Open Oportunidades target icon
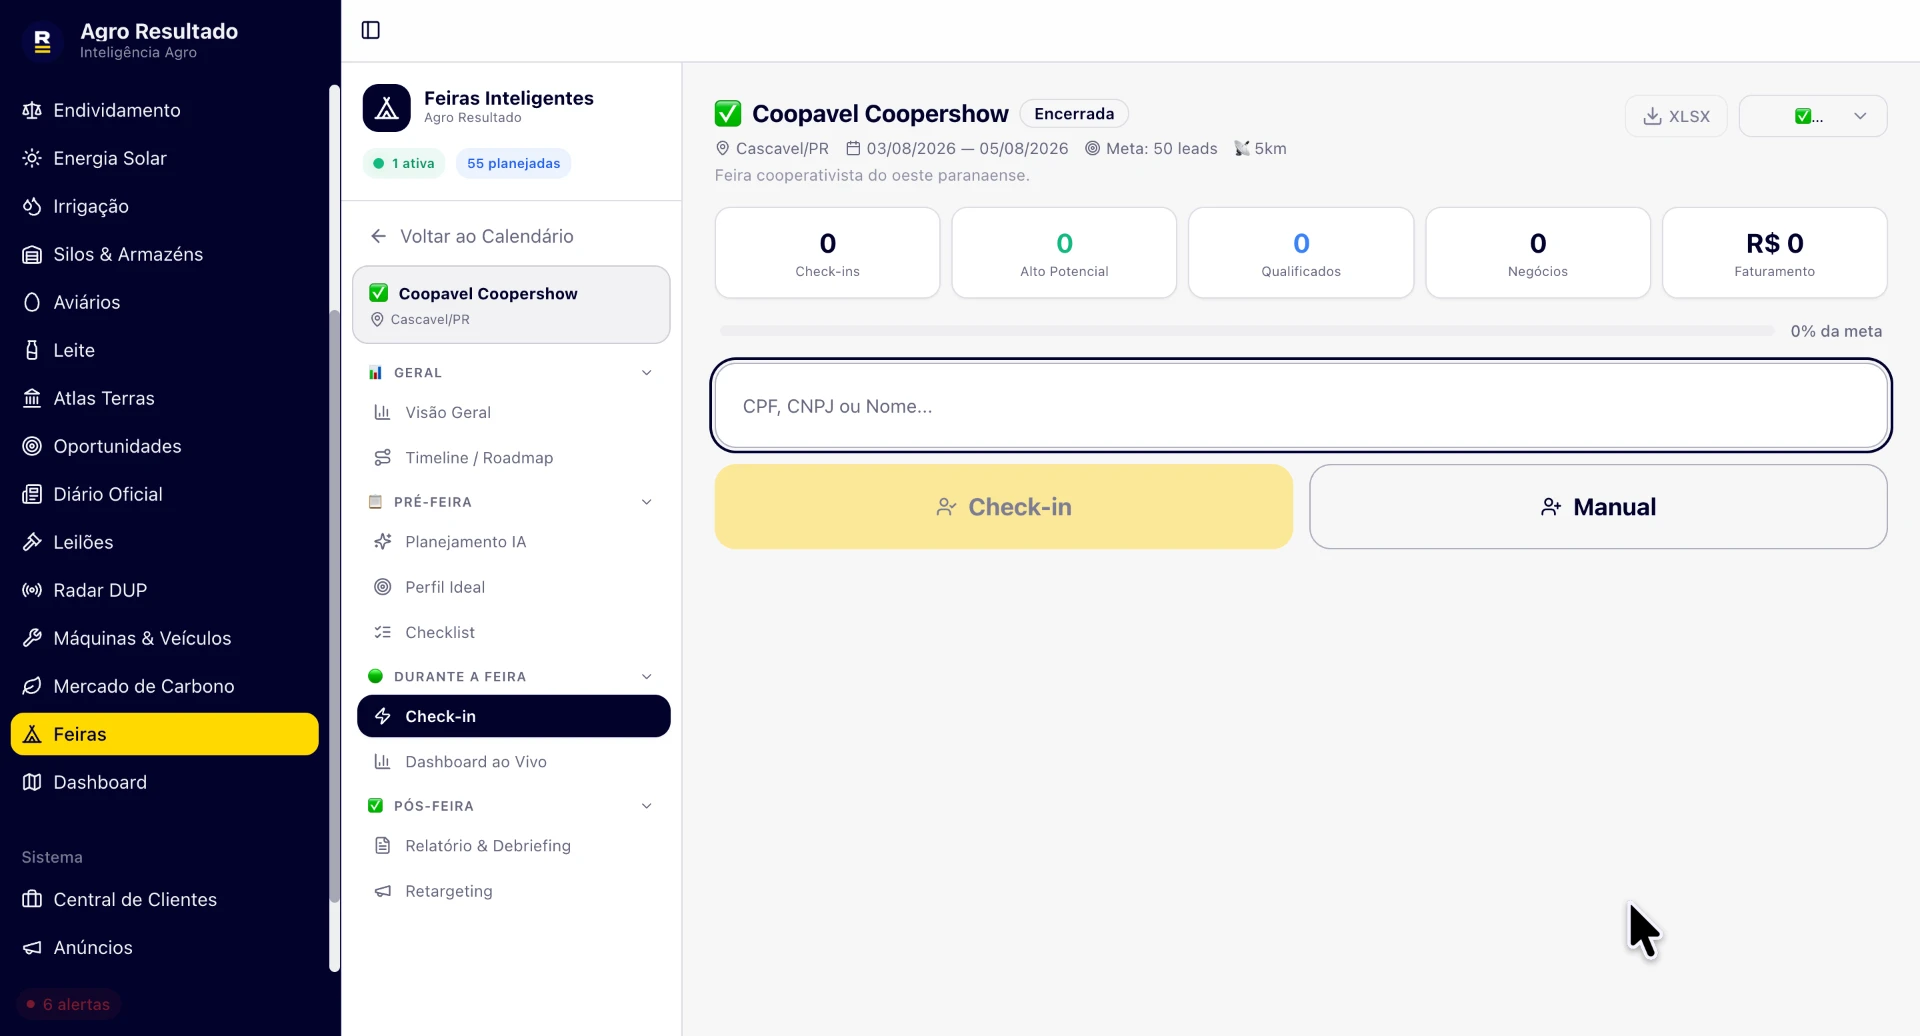Image resolution: width=1920 pixels, height=1036 pixels. (32, 446)
